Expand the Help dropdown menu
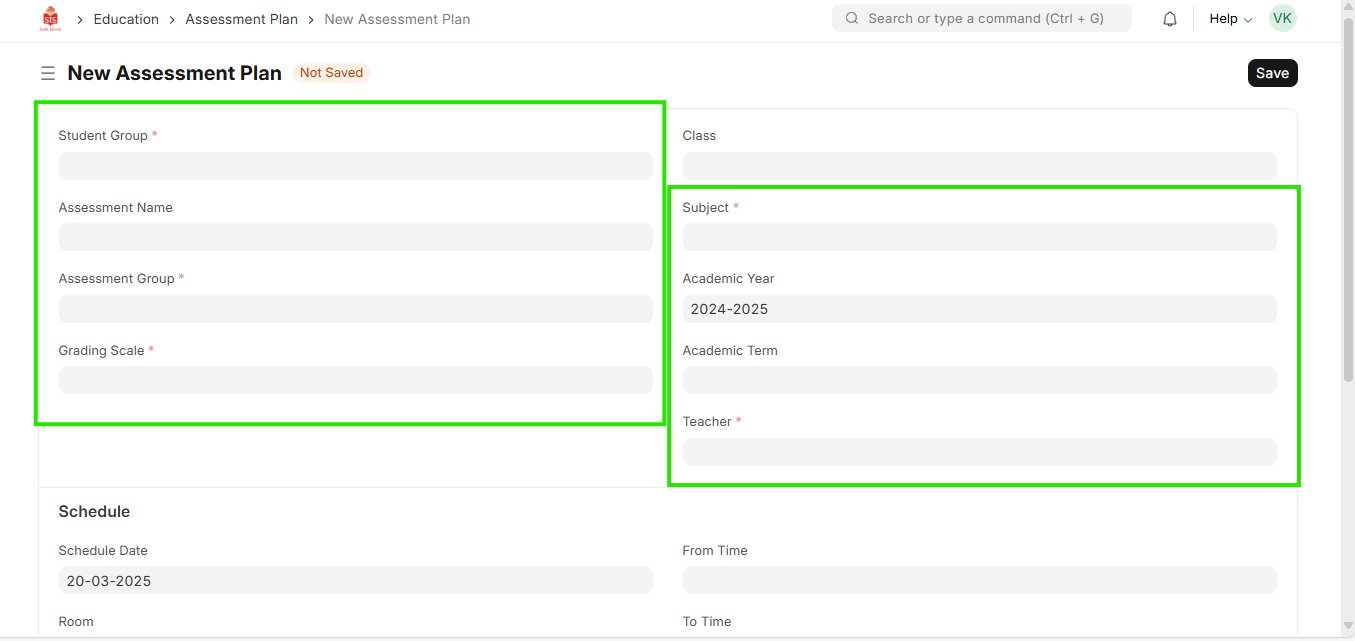Screen dimensions: 1355x641 tap(1230, 19)
